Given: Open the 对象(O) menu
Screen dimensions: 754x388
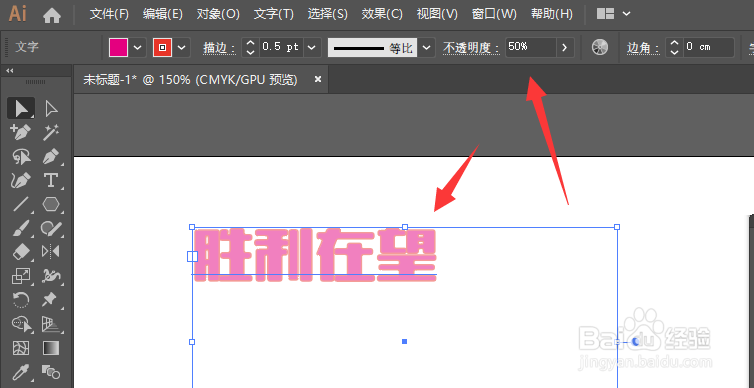Looking at the screenshot, I should [218, 14].
